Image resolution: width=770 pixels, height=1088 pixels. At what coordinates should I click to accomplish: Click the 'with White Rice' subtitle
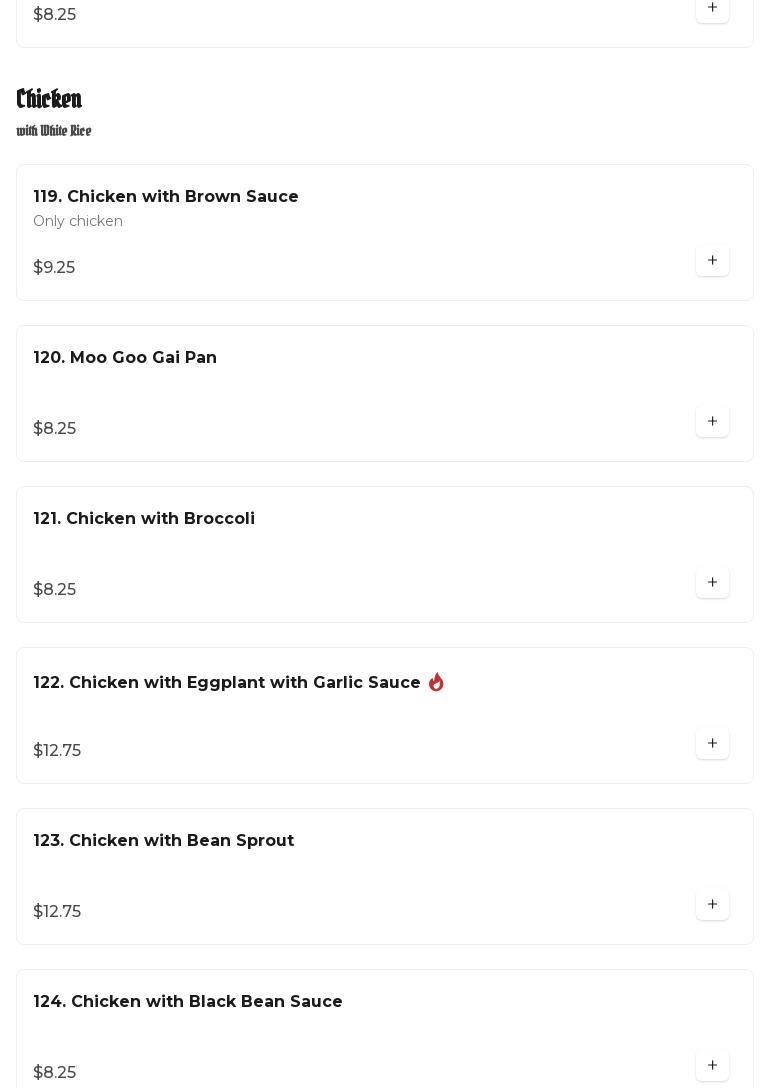(x=54, y=131)
